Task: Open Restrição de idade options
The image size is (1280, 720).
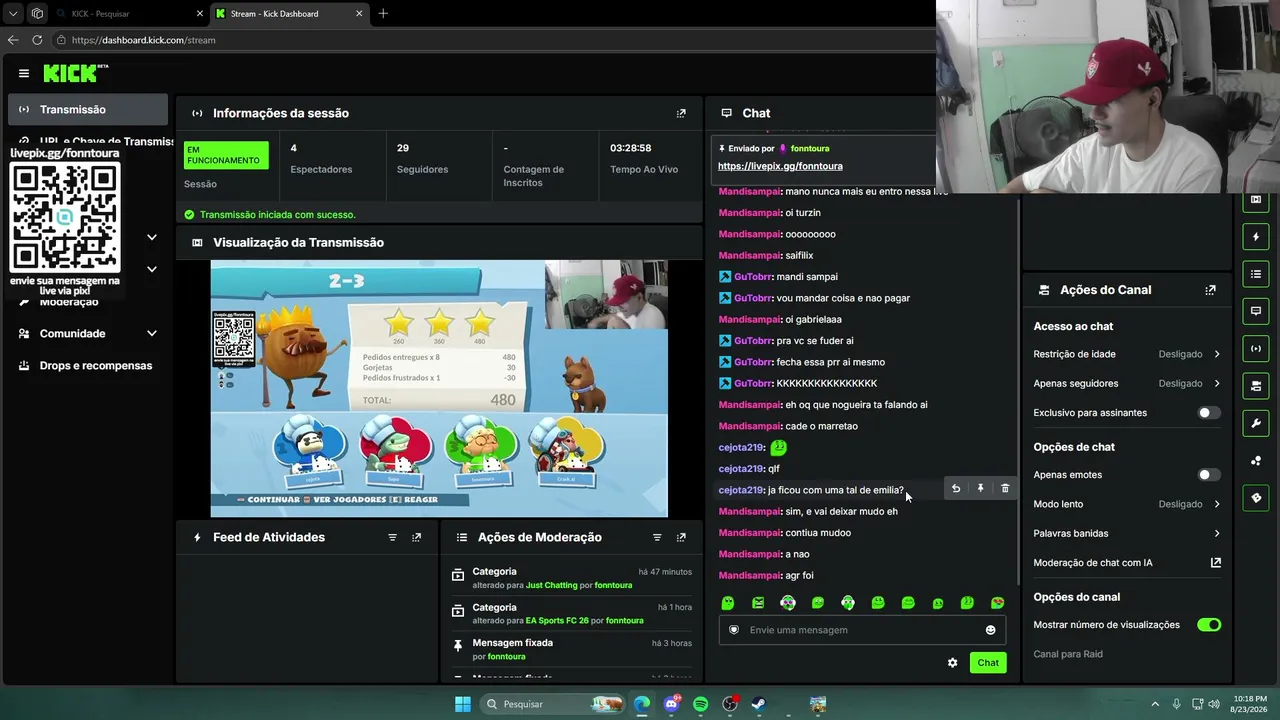Action: pyautogui.click(x=1127, y=354)
